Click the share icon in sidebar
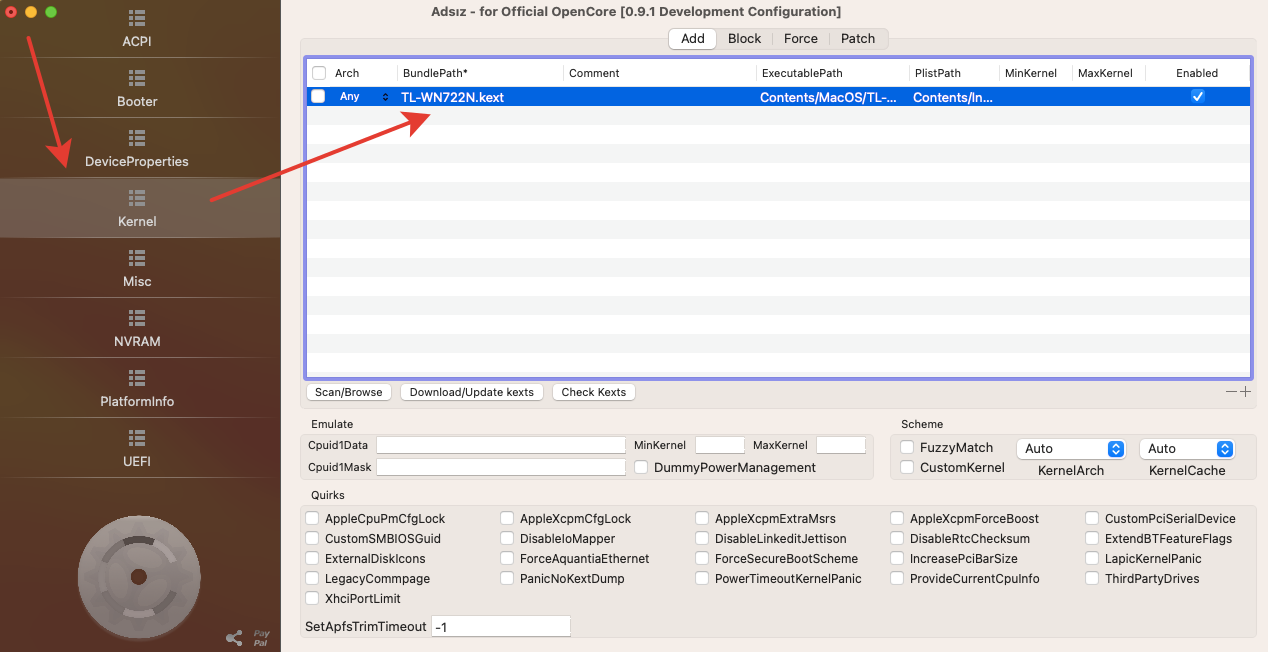The height and width of the screenshot is (652, 1268). tap(234, 637)
